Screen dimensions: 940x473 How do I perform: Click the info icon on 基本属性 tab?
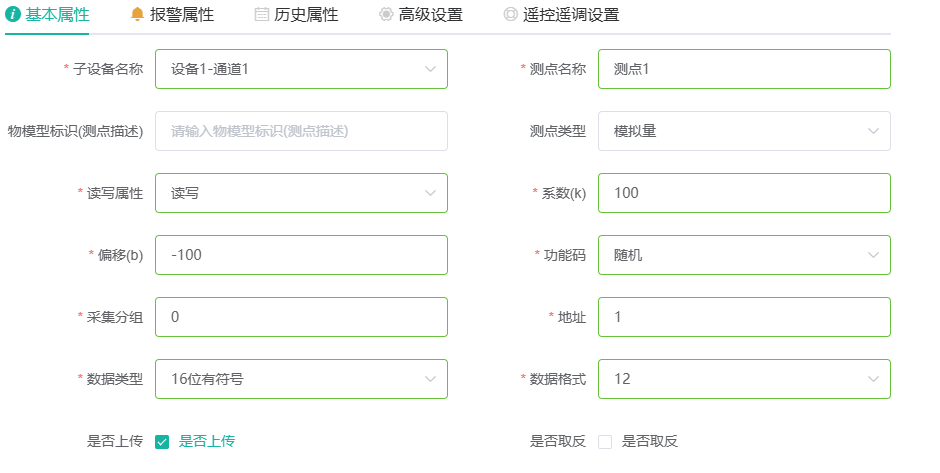point(13,14)
